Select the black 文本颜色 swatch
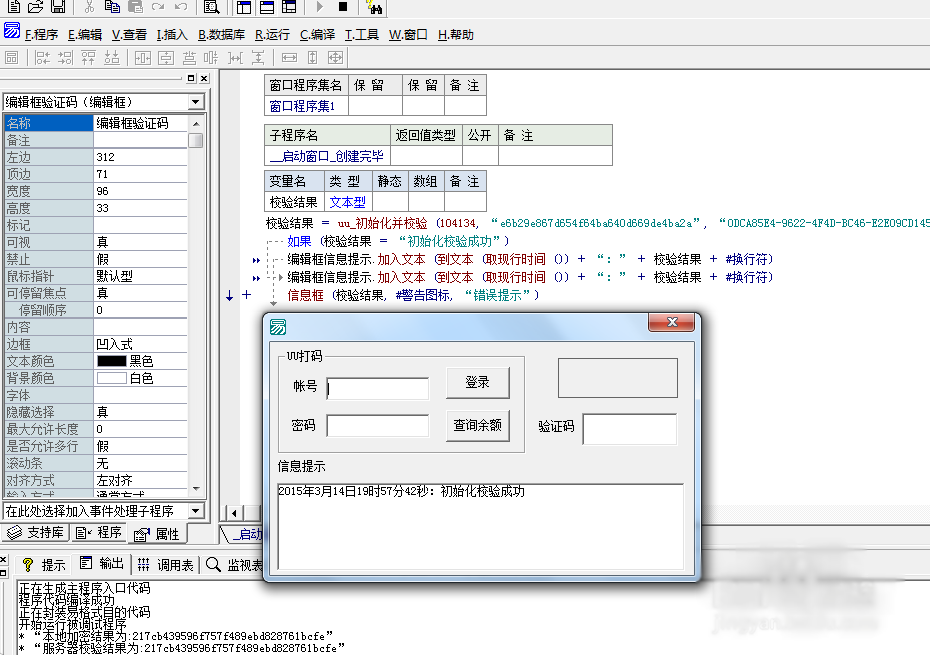Screen dimensions: 930x655 (x=111, y=361)
